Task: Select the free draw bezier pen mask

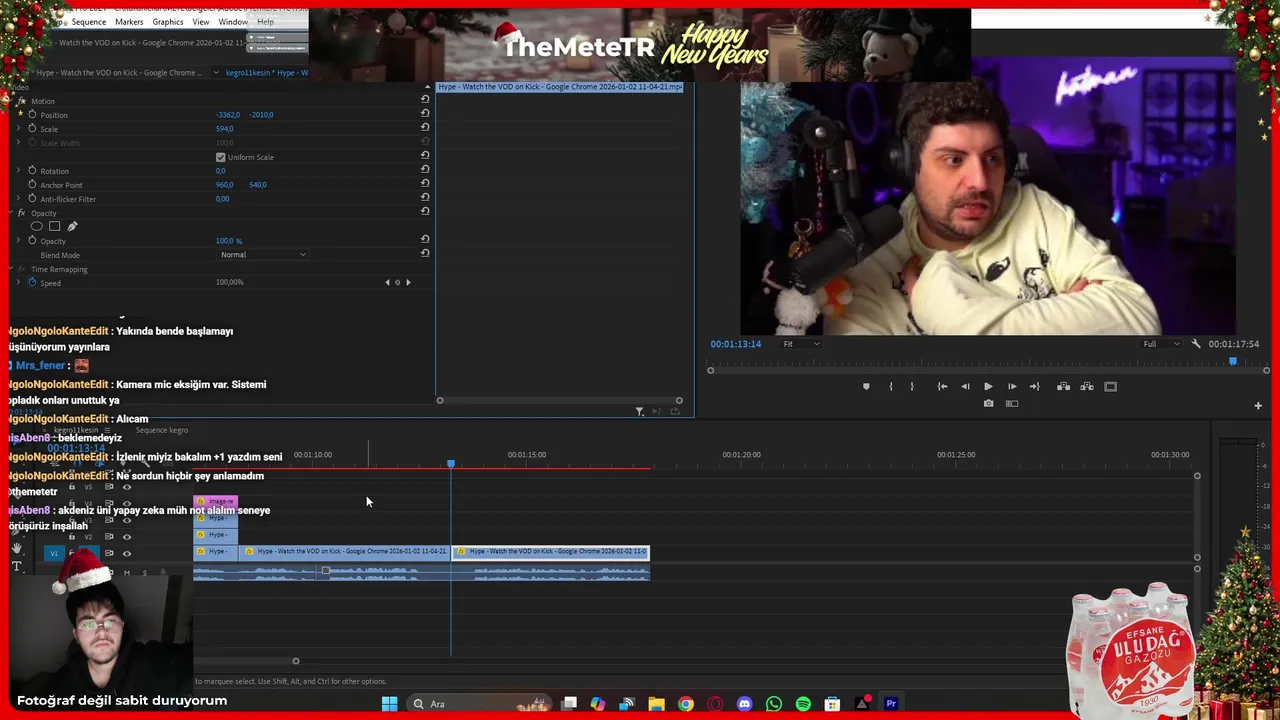Action: click(x=72, y=226)
